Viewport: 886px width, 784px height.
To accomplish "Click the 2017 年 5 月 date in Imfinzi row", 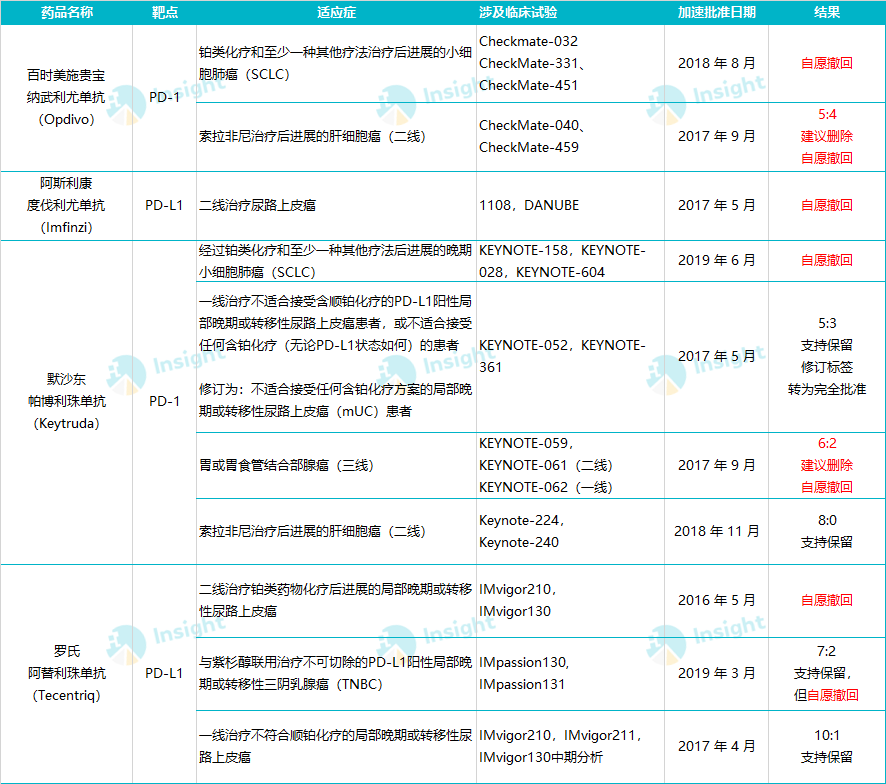I will 716,206.
